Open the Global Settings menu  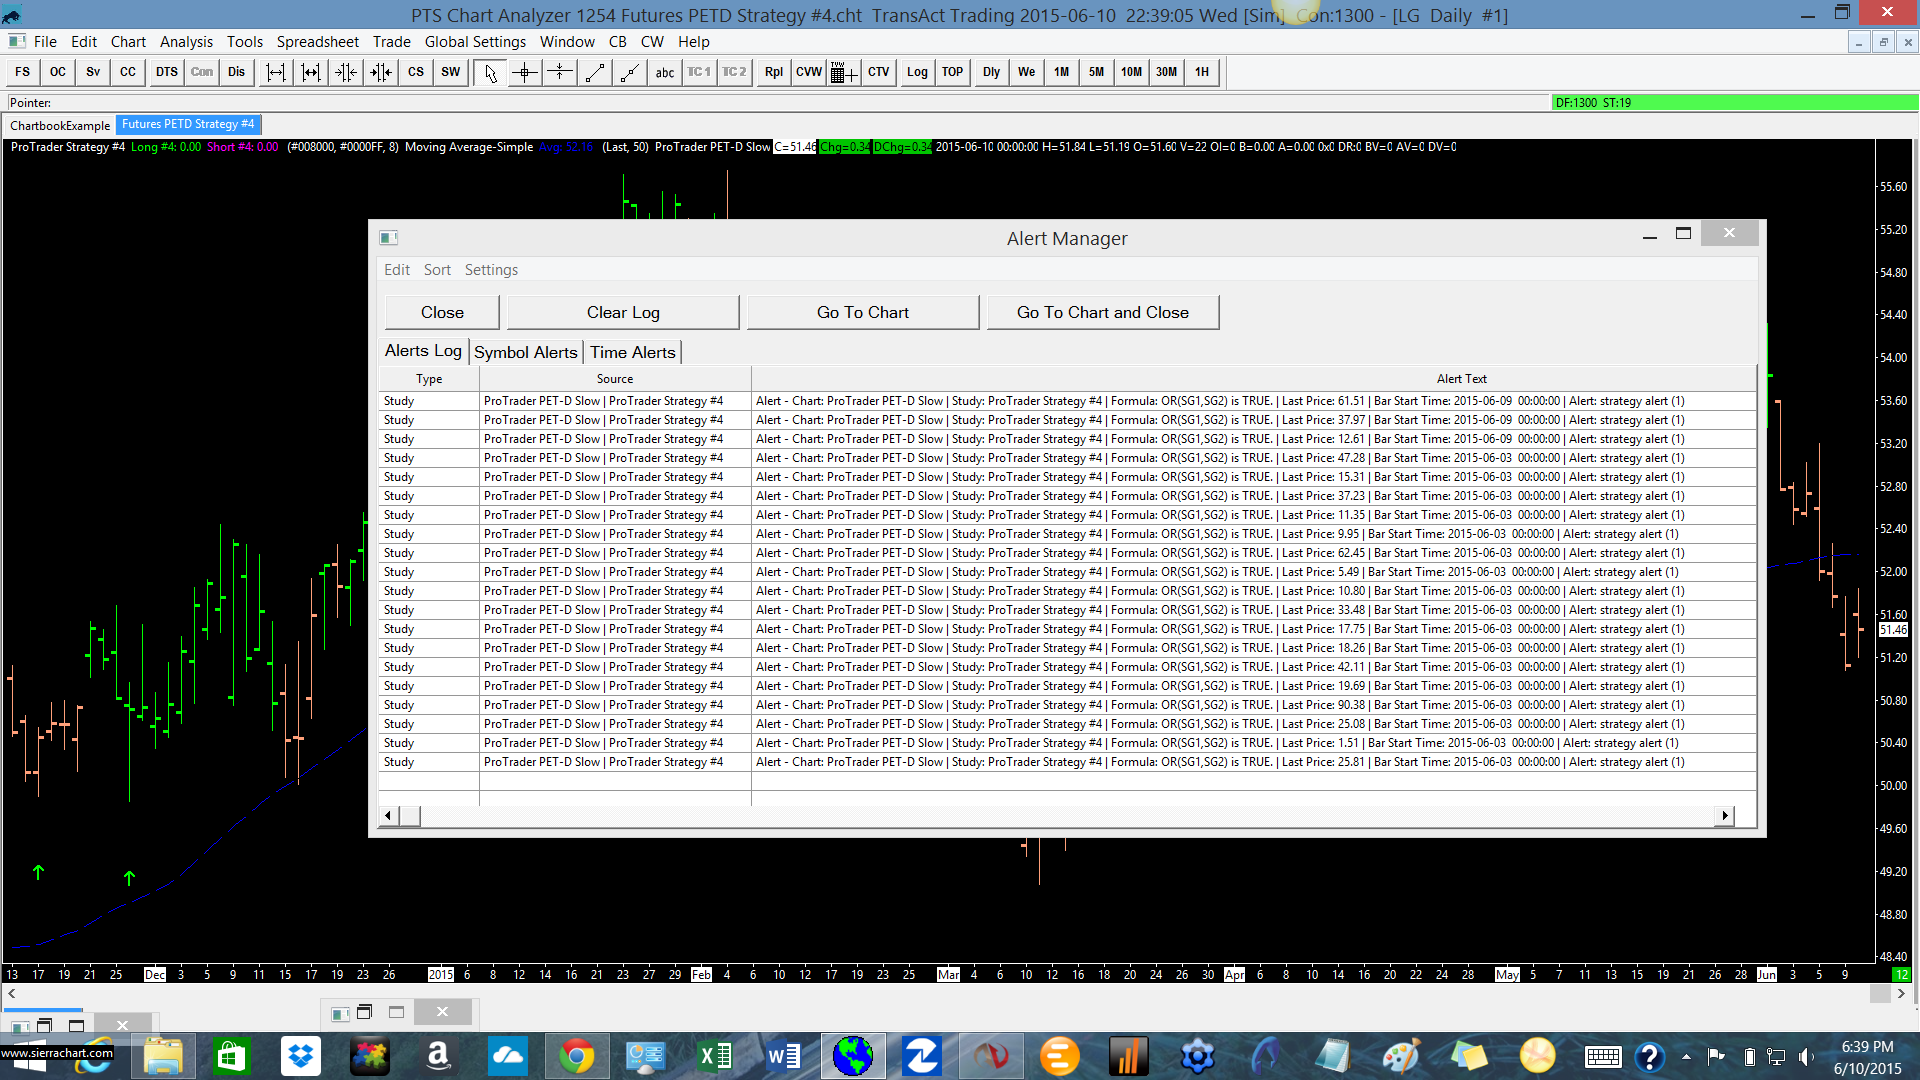pos(475,42)
